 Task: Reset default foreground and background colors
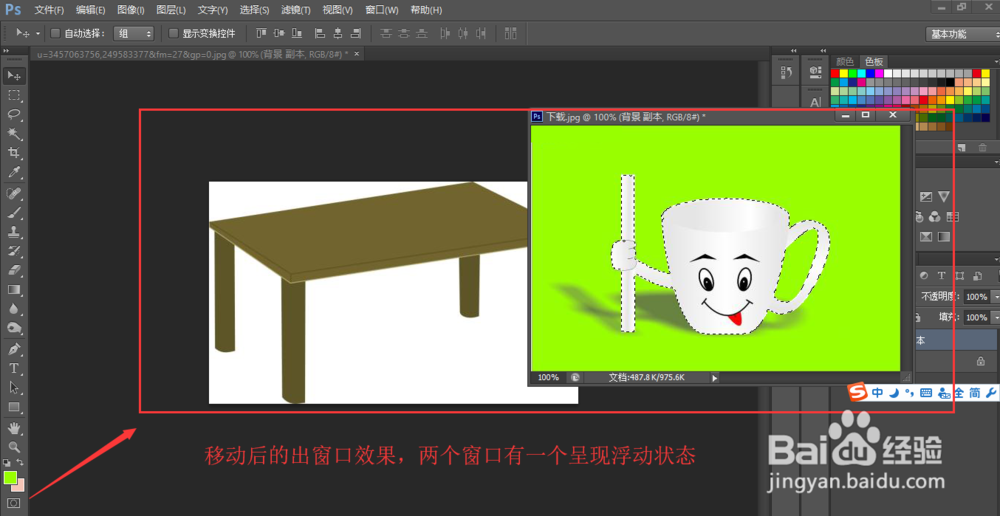(x=7, y=462)
